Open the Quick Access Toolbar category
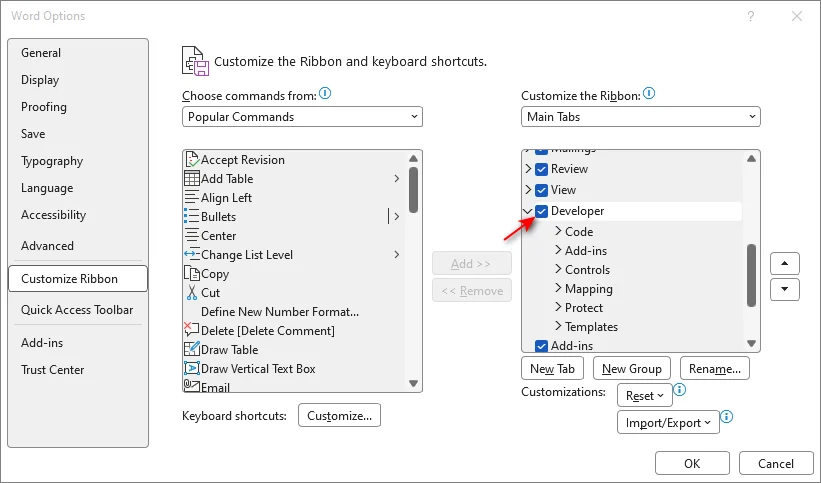821x483 pixels. pyautogui.click(x=77, y=310)
